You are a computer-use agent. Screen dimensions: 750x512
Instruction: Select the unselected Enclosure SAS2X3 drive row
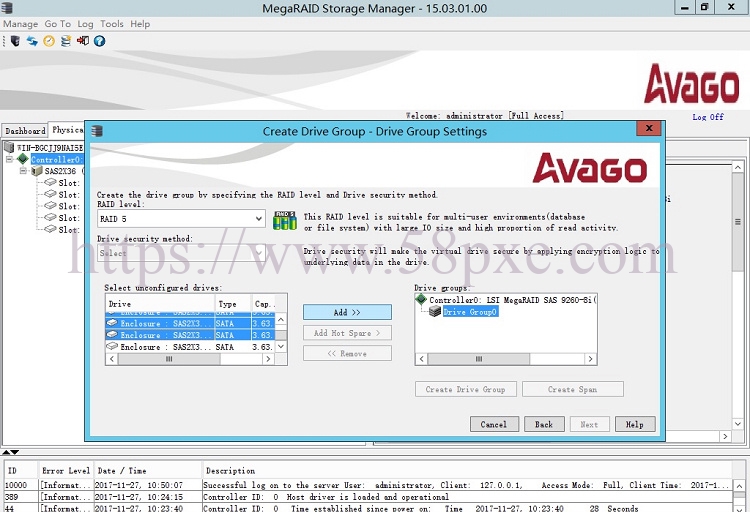[190, 346]
